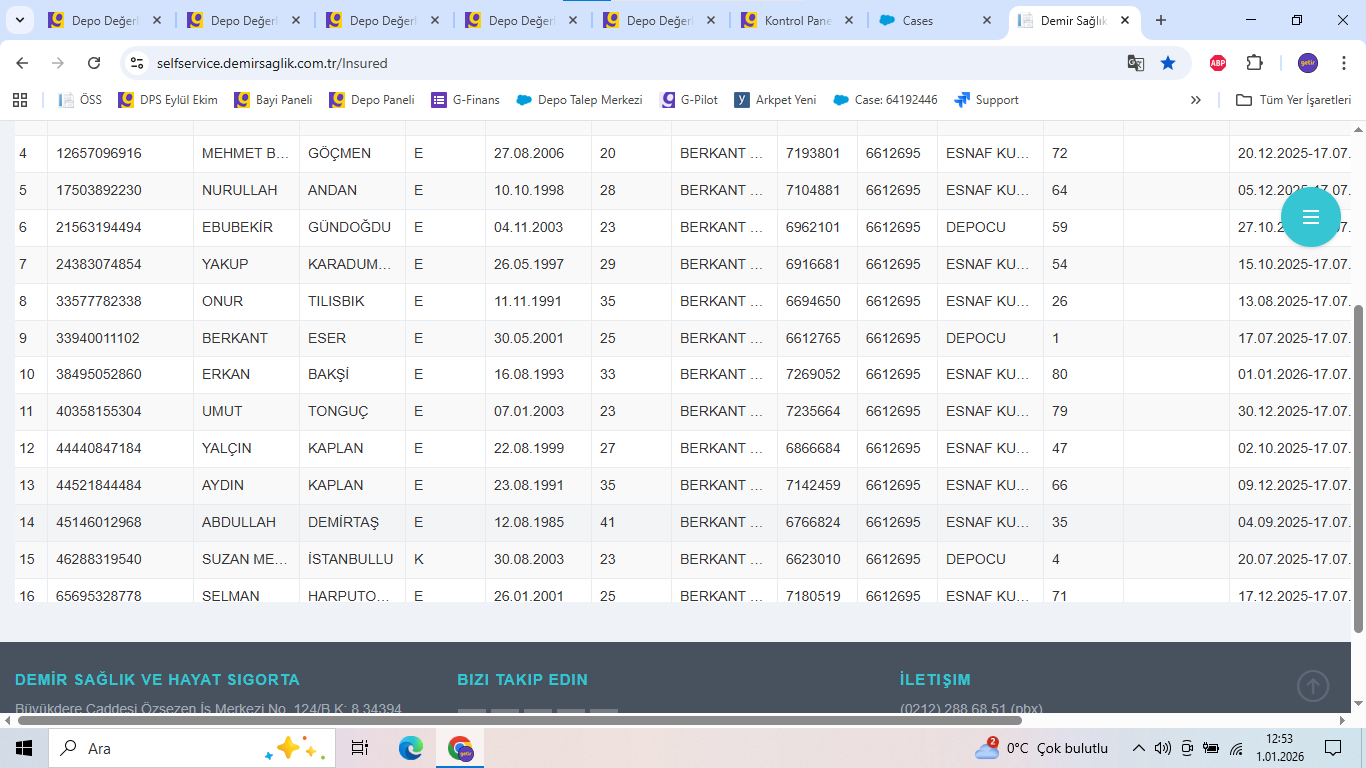Viewport: 1366px width, 768px height.
Task: Bookmark the page with the star icon
Action: (x=1168, y=63)
